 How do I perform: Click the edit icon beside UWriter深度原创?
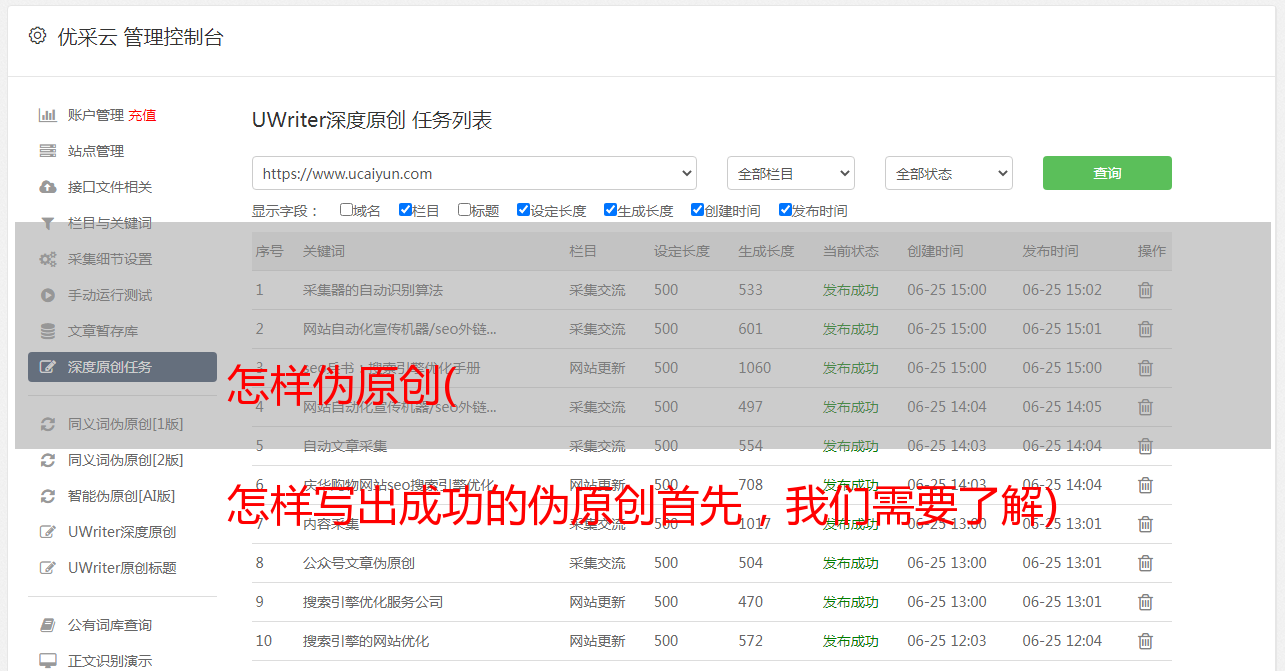pos(47,532)
